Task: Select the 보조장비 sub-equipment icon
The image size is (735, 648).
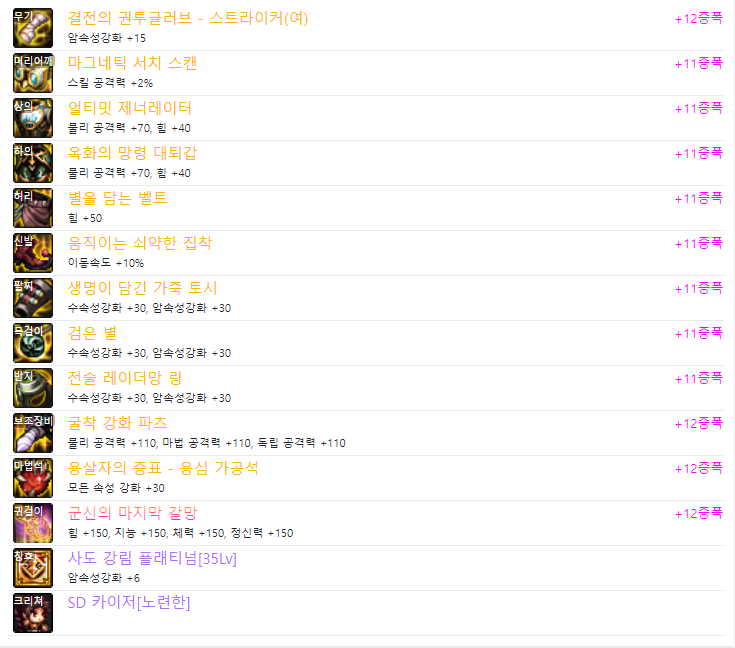Action: tap(33, 433)
